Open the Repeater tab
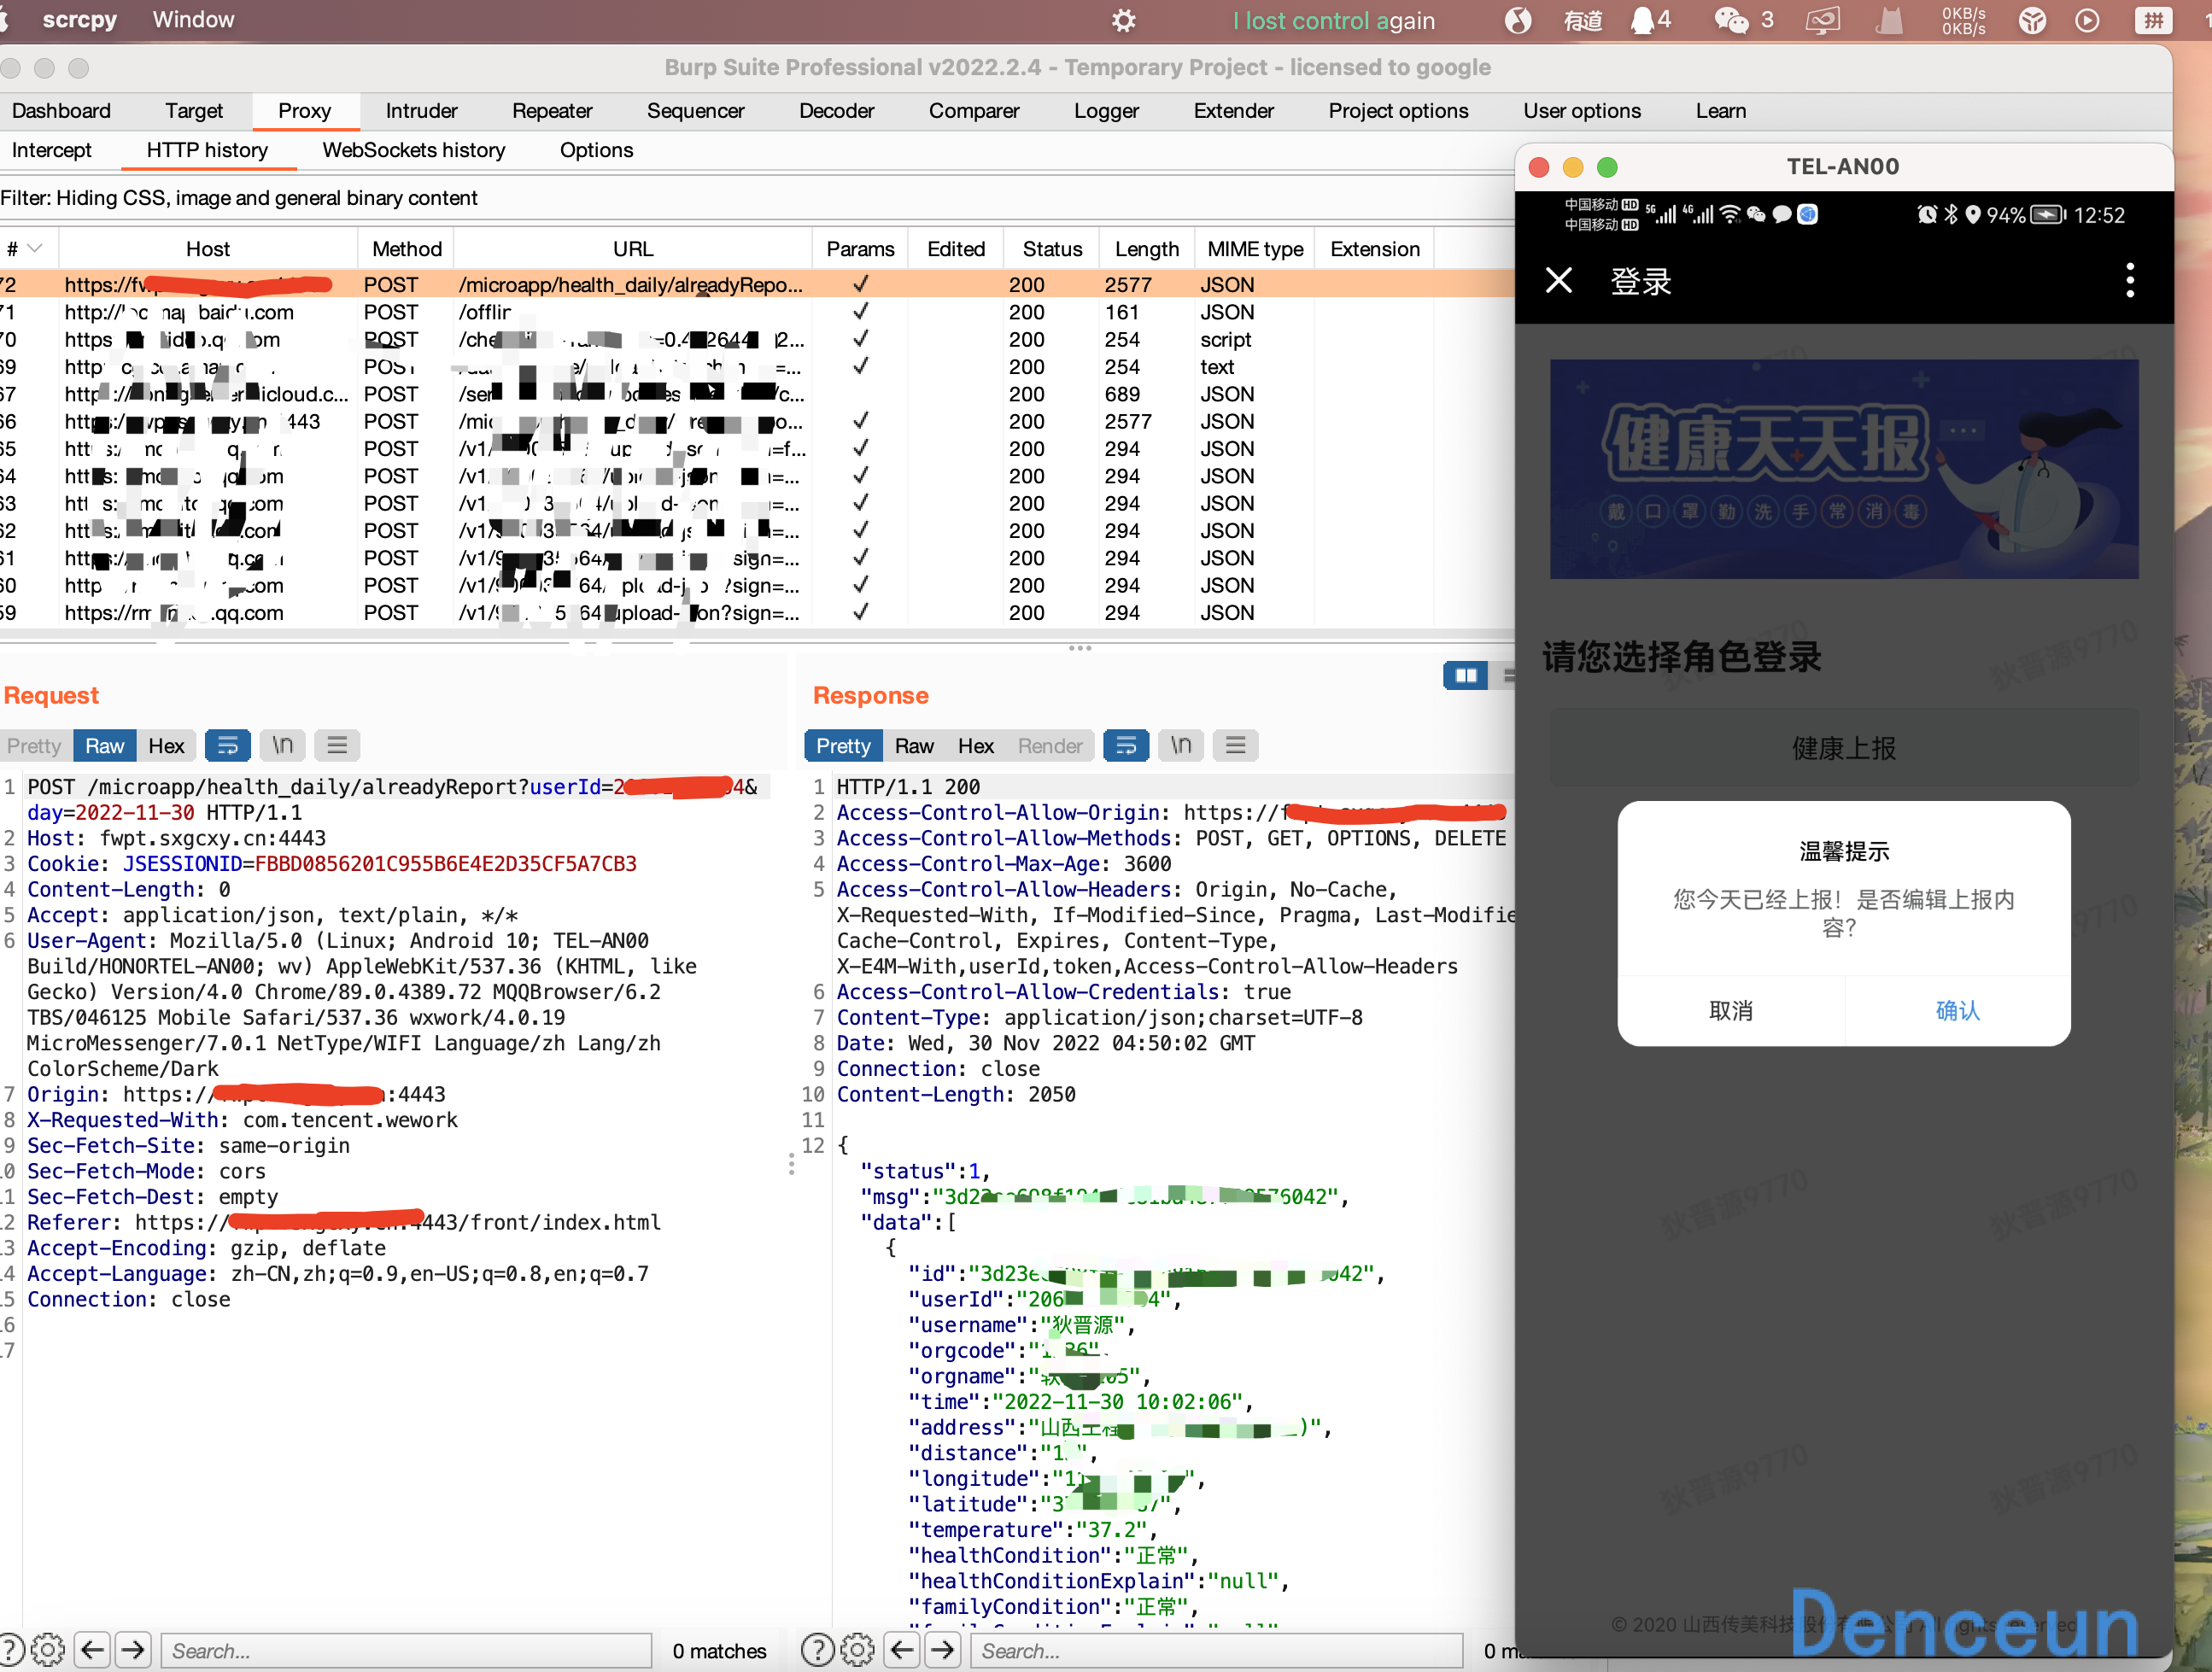 pos(552,111)
